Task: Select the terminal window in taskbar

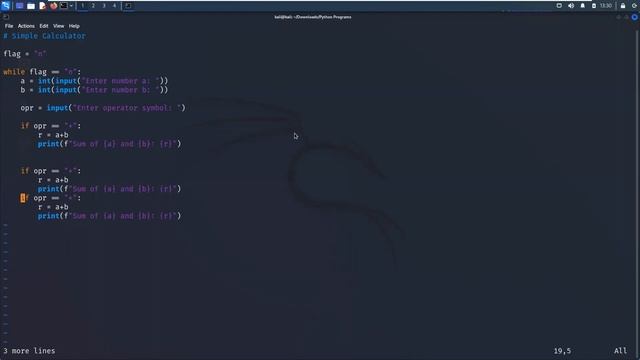Action: [x=128, y=6]
